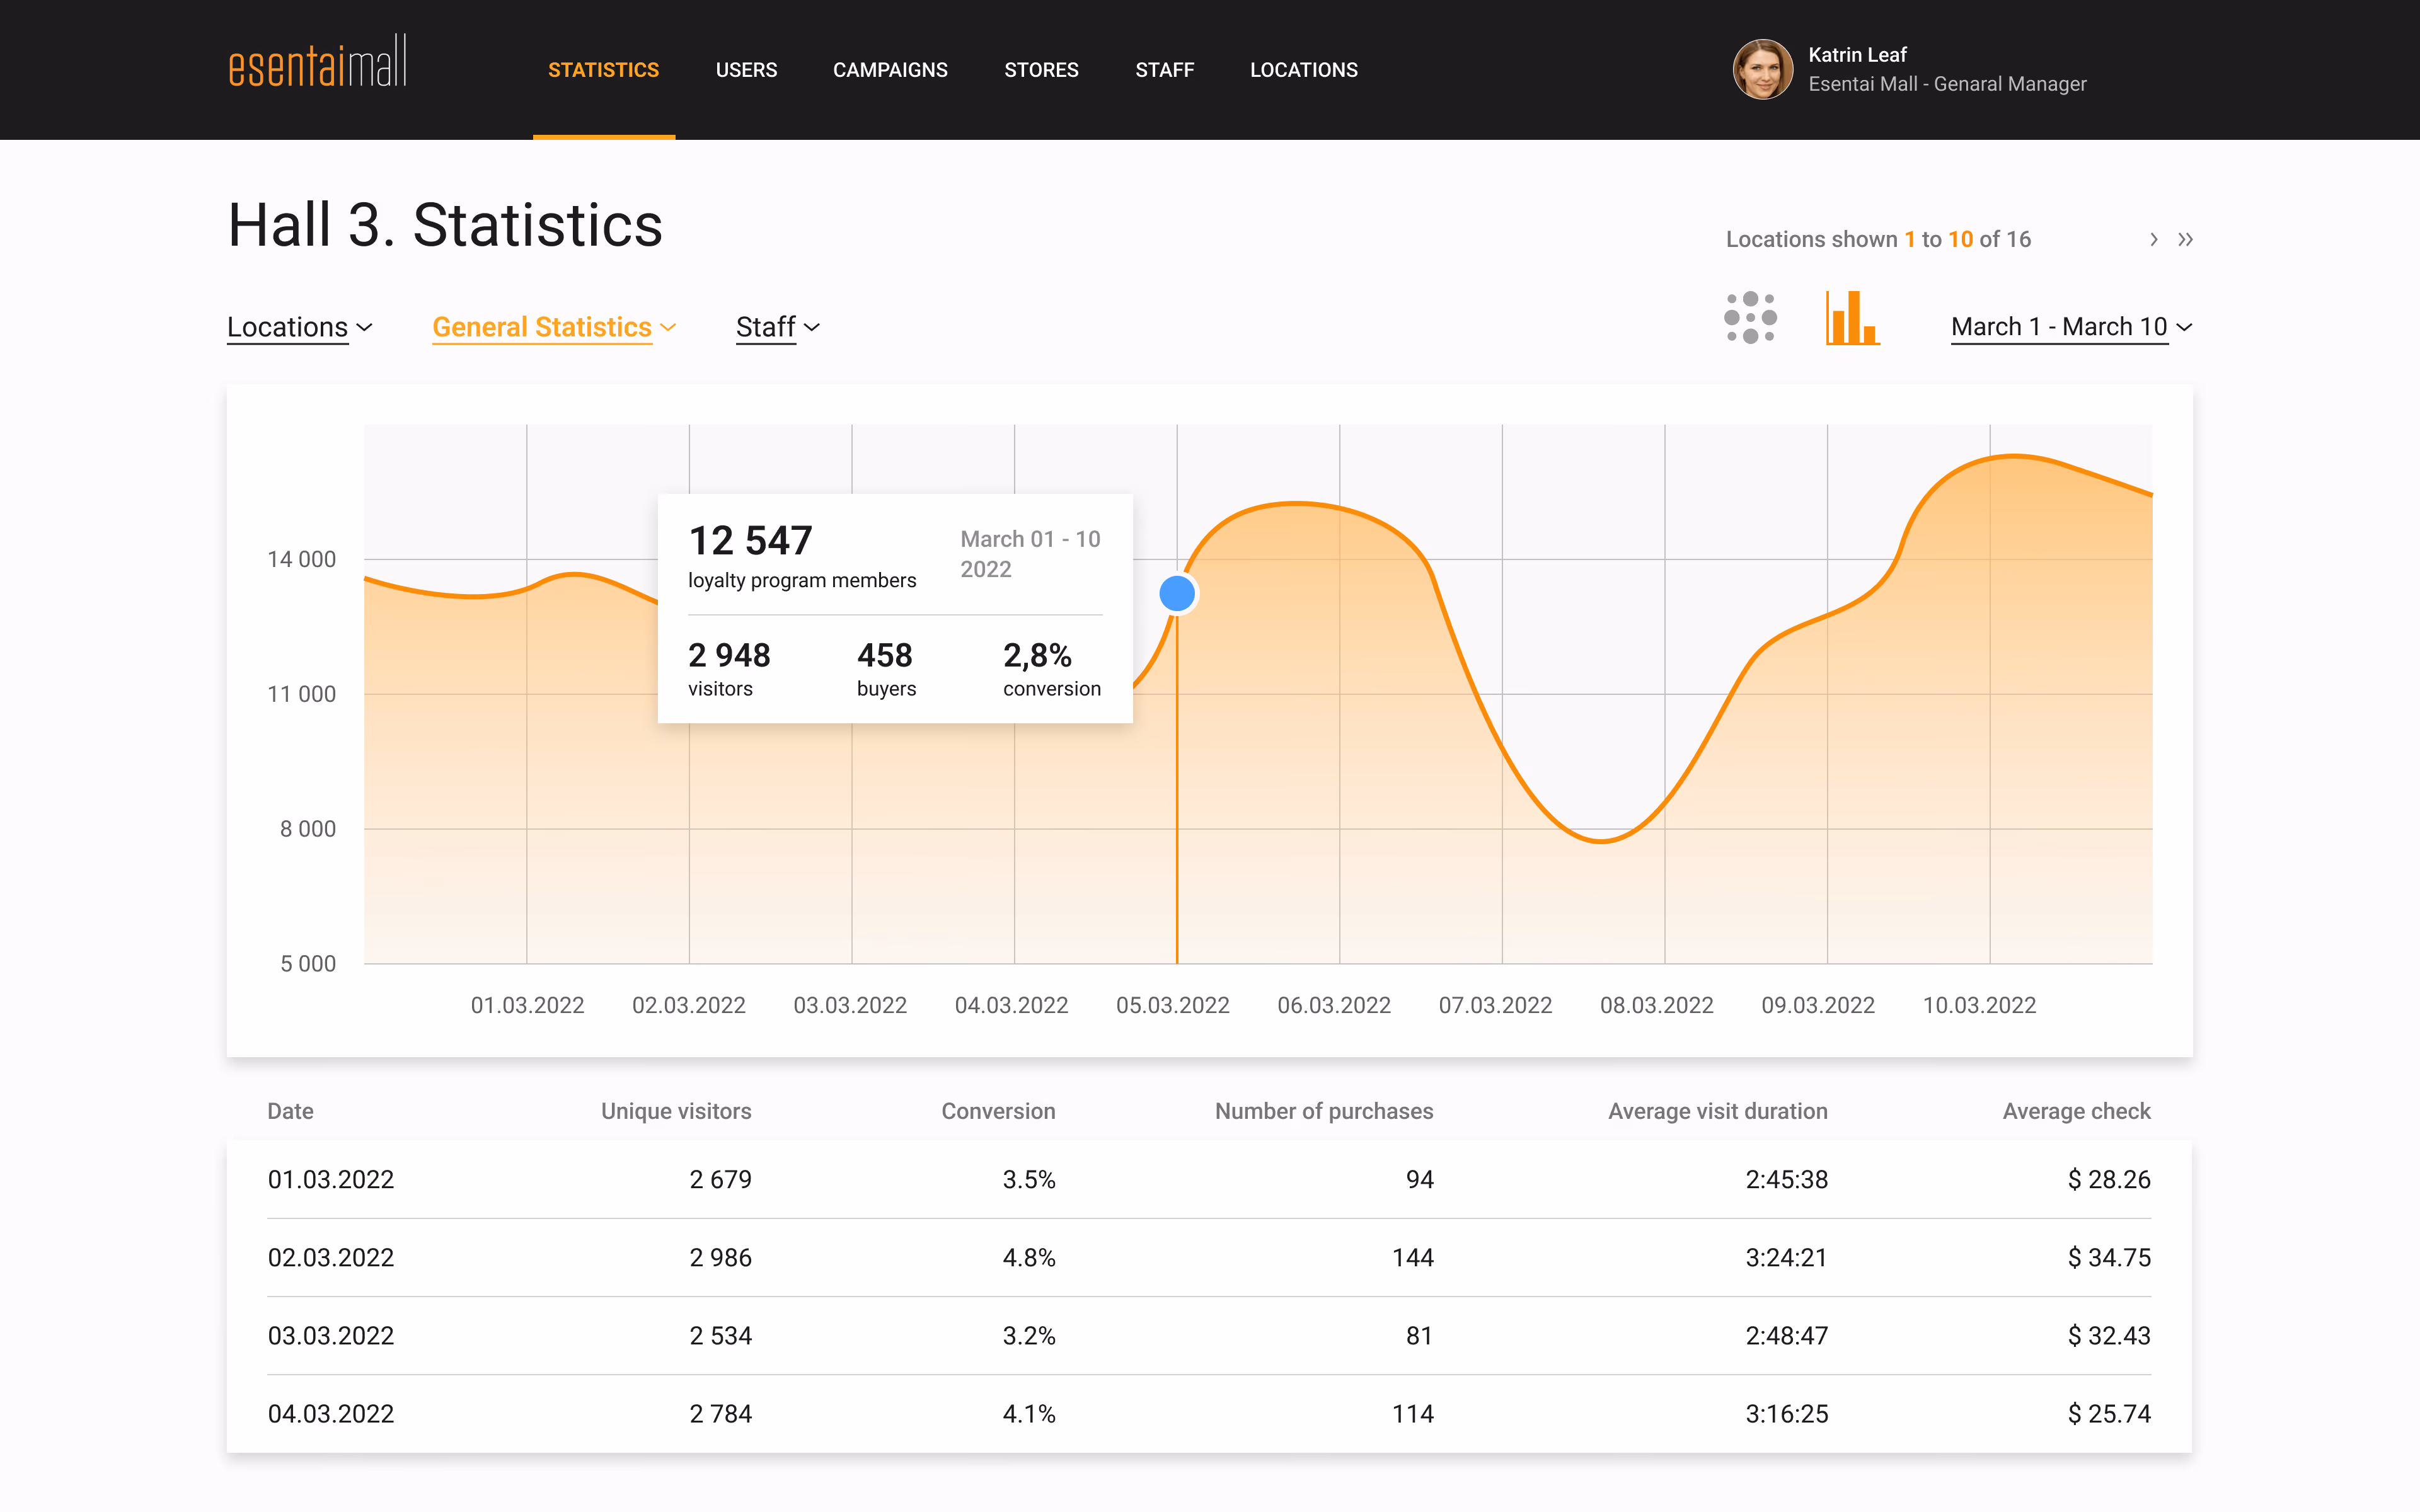Open Katrin Leaf profile avatar
This screenshot has height=1512, width=2420.
(x=1762, y=69)
